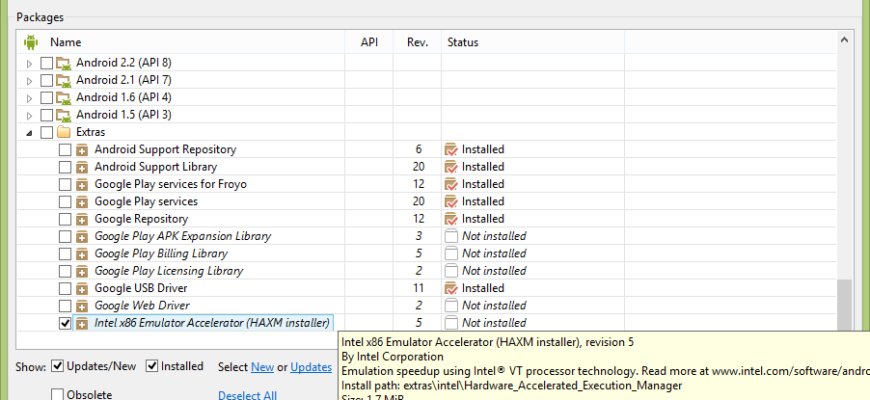This screenshot has height=400, width=870.
Task: Click not-installed status icon for APK Expansion Library
Action: 451,236
